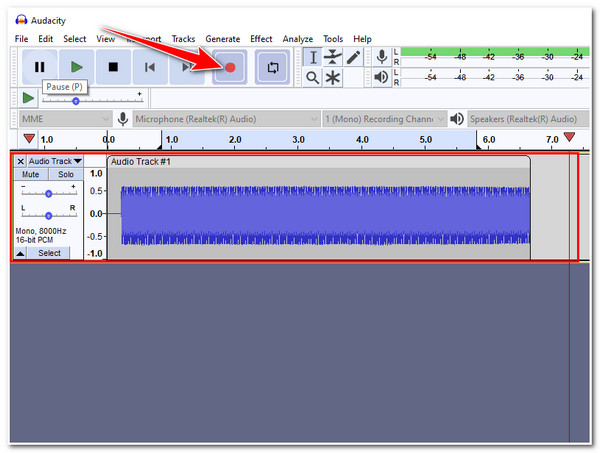Click the playback level meter bar
This screenshot has width=600, height=453.
tap(494, 78)
